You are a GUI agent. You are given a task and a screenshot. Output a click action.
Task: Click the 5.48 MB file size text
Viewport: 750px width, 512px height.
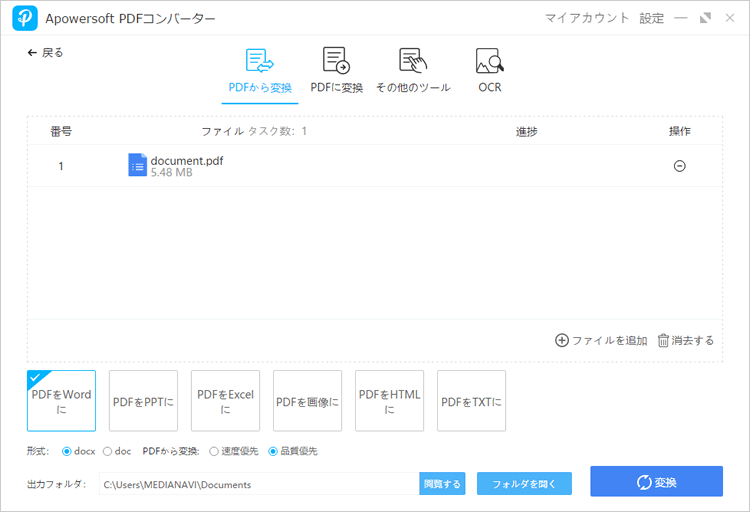click(x=172, y=172)
